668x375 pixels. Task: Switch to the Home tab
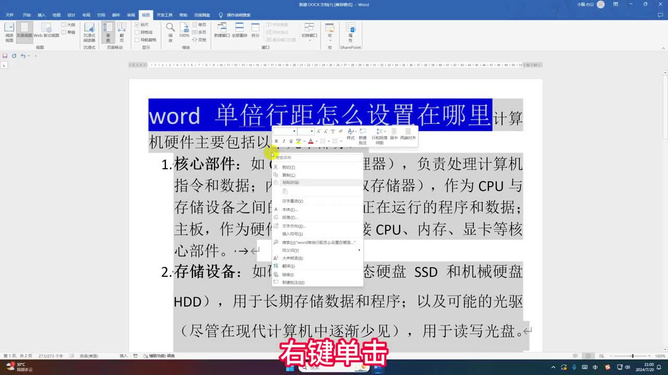click(26, 15)
